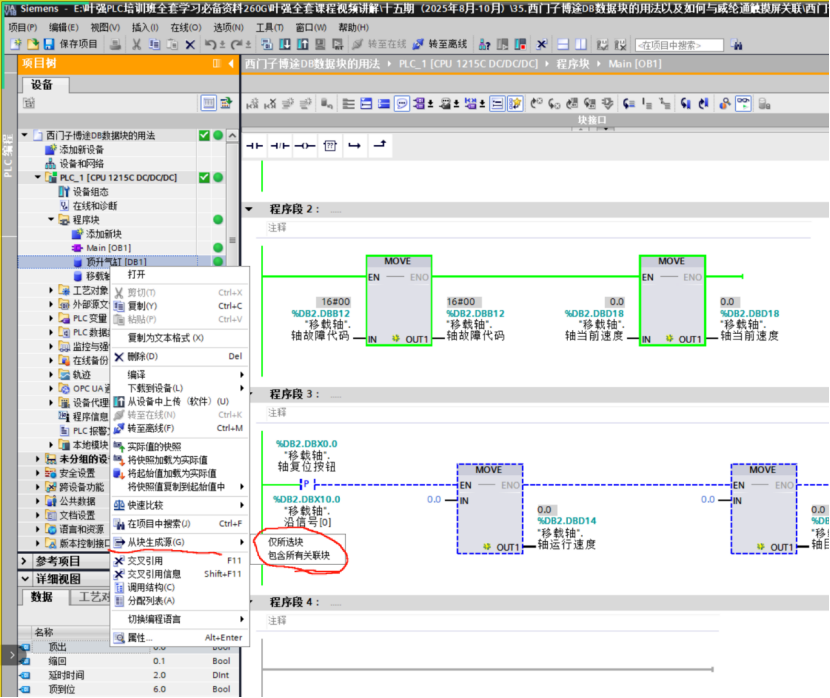Toggle network comments display icon
This screenshot has height=698, width=830.
[402, 104]
